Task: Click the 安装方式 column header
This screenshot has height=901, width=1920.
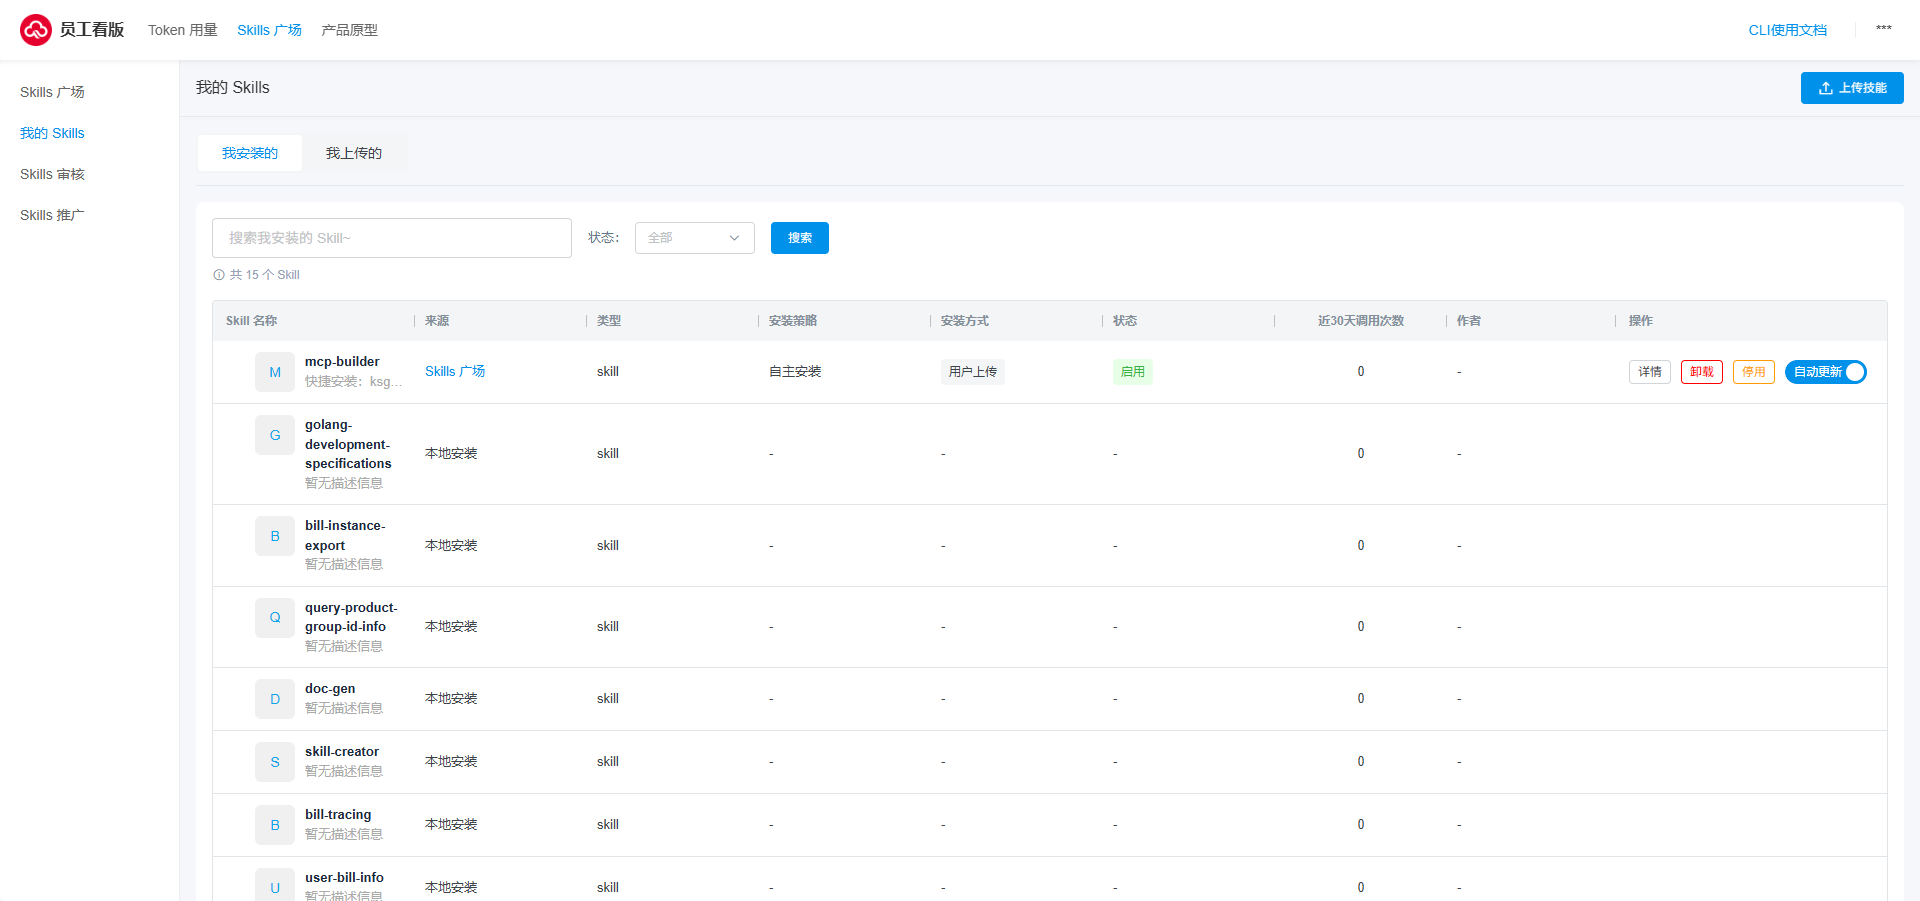Action: pos(965,321)
